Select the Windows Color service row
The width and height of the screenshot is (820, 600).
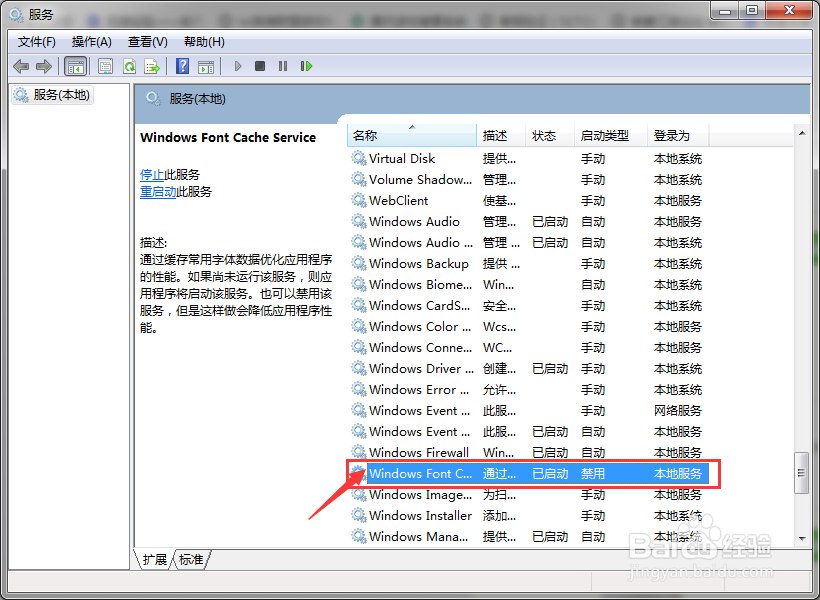[x=528, y=326]
